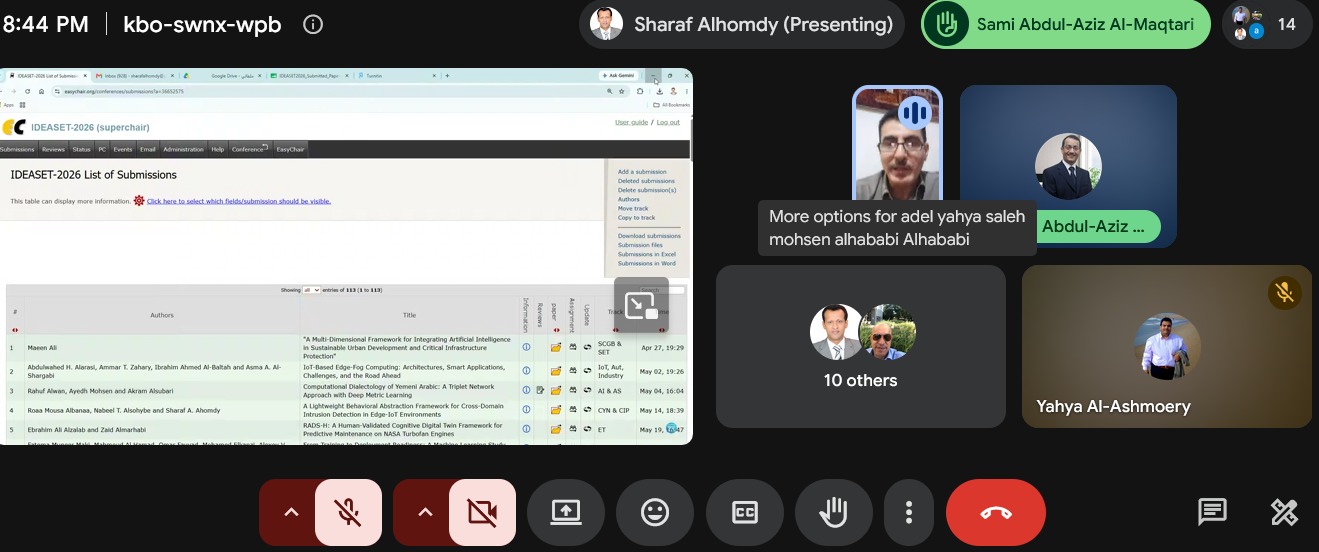Click Sami Abdul-Aziz Al-Maqtari raised hand chip
This screenshot has height=552, width=1319.
1066,24
